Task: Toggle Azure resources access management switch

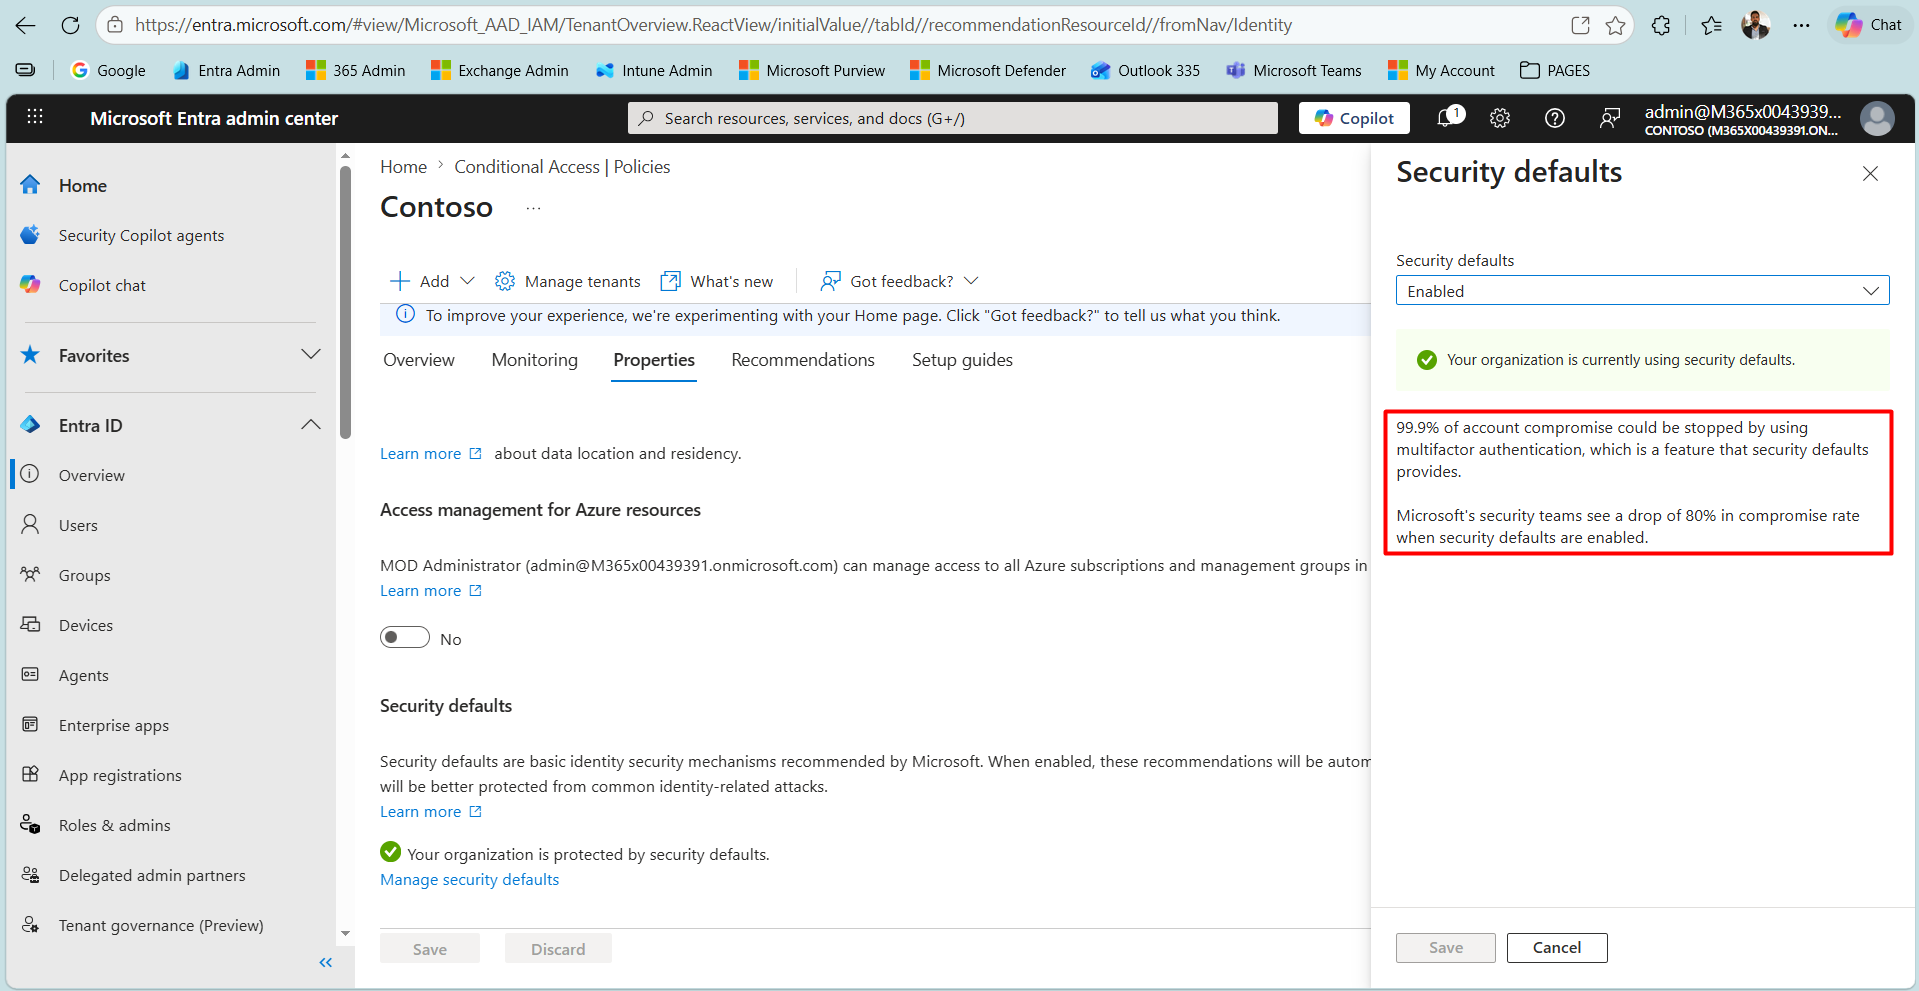Action: (x=405, y=637)
